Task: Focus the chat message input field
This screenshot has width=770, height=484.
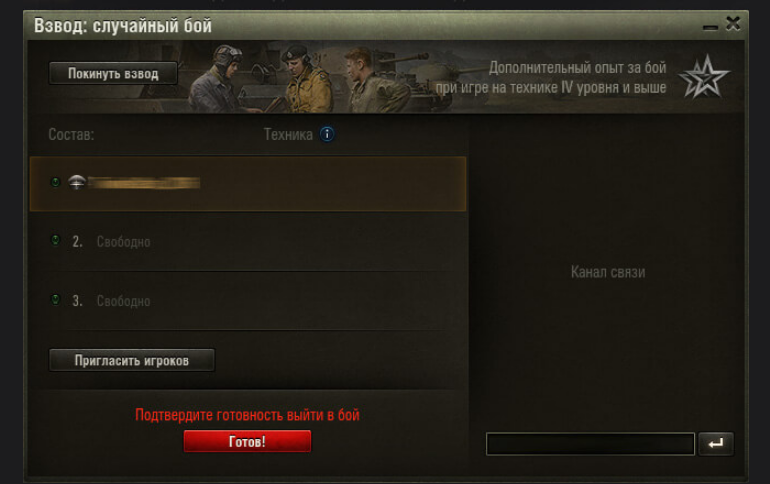Action: click(590, 444)
